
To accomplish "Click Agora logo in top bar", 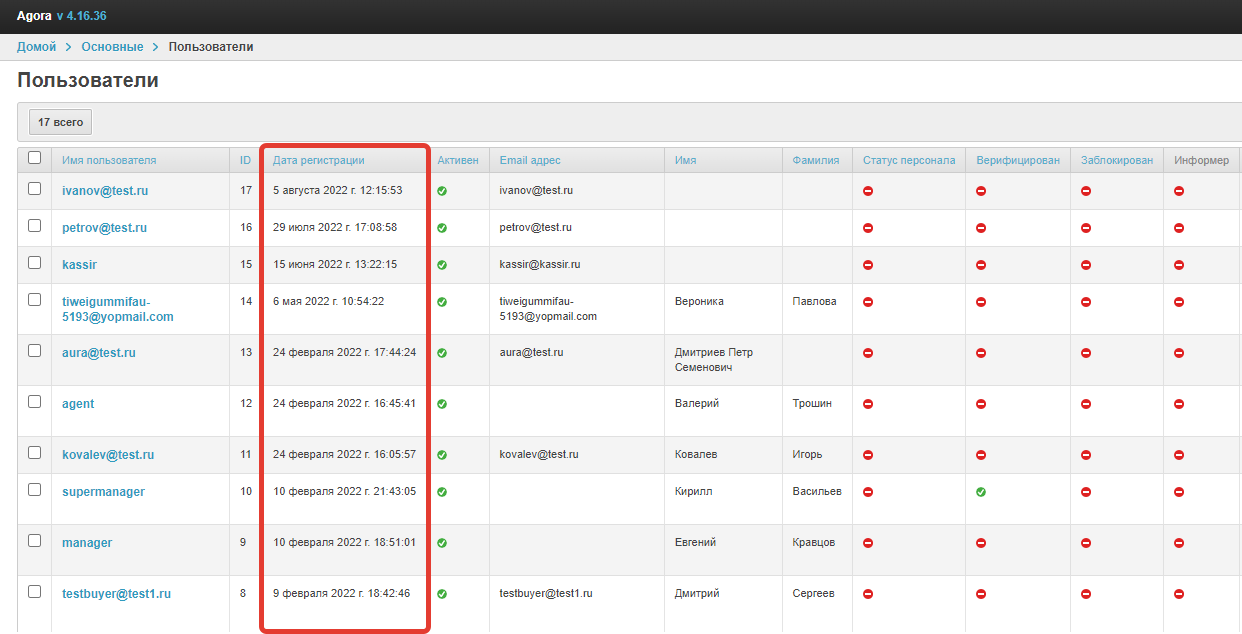I will tap(33, 16).
